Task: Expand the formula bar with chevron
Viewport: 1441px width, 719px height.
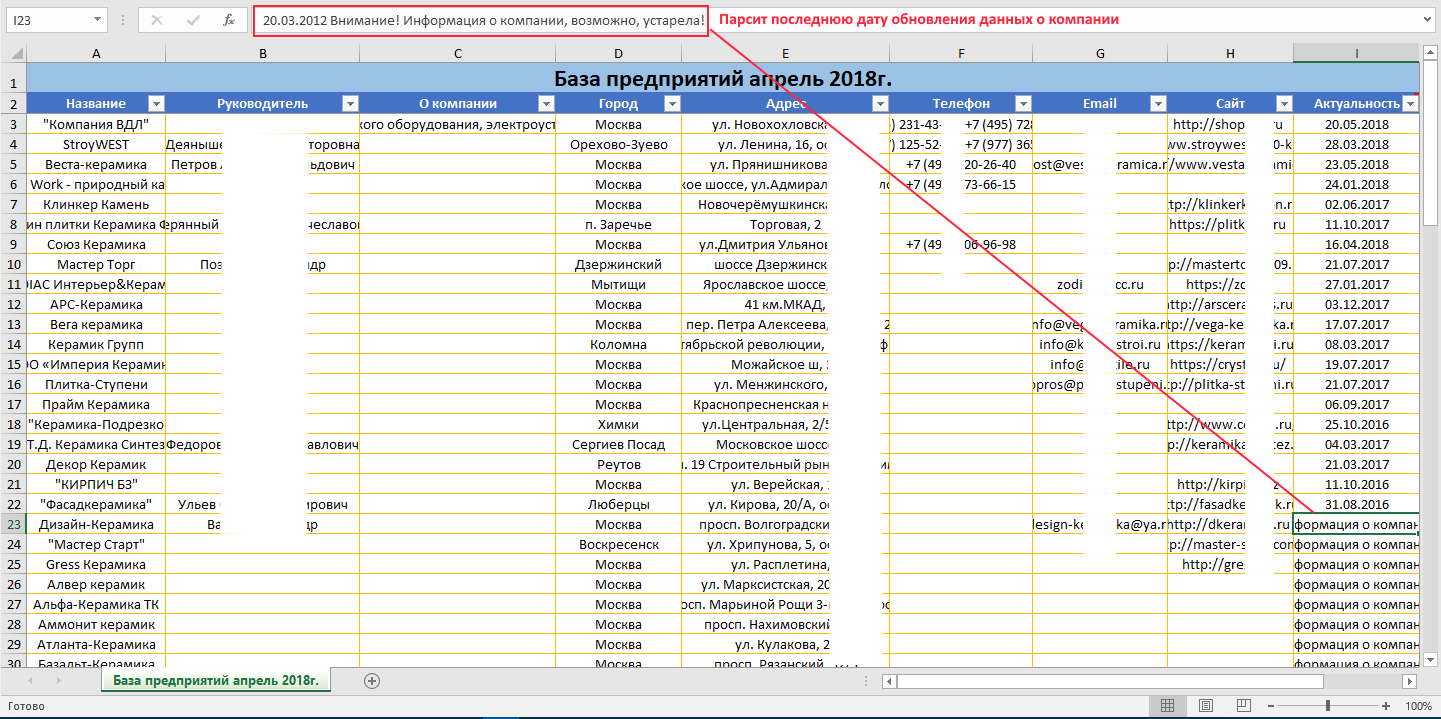Action: 1426,20
